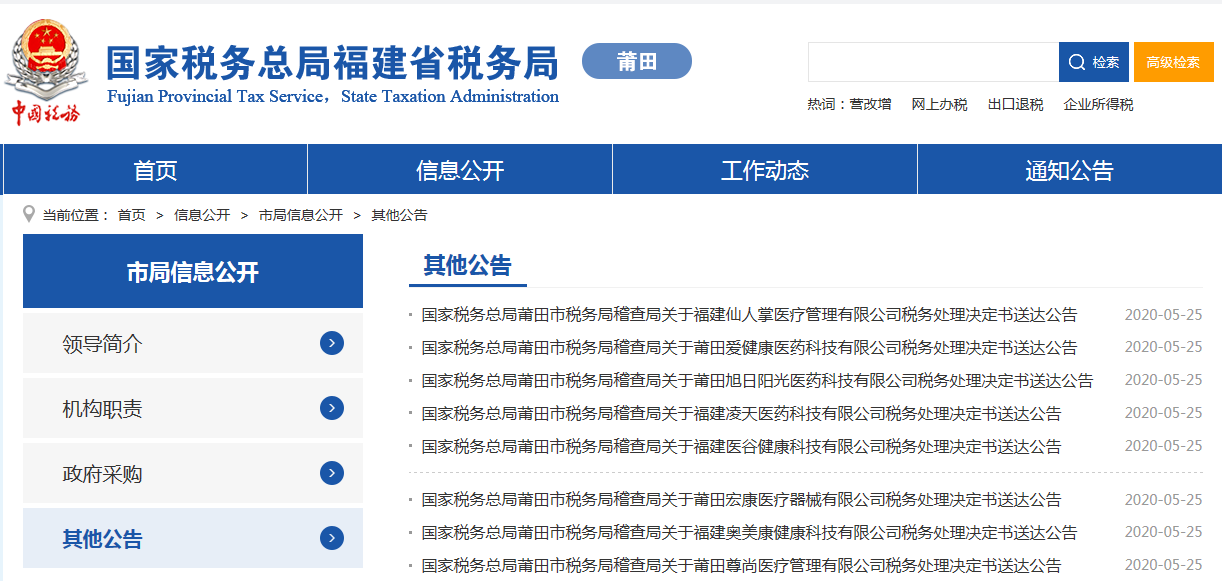Click the China Tax emblem logo
Viewport: 1222px width, 581px height.
[x=46, y=72]
